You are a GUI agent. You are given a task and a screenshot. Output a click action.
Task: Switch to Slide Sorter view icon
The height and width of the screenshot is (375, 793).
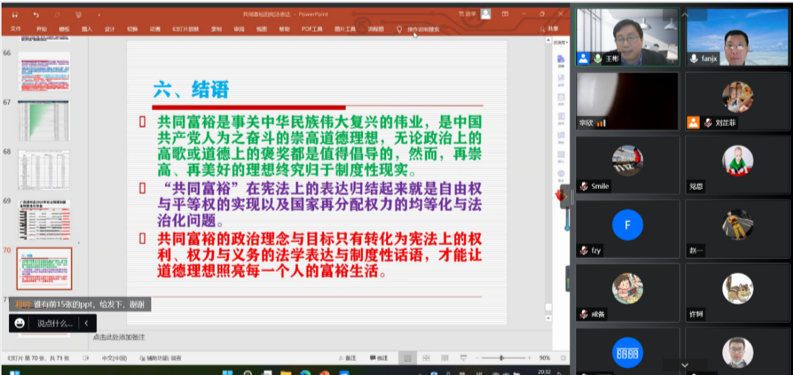click(426, 358)
